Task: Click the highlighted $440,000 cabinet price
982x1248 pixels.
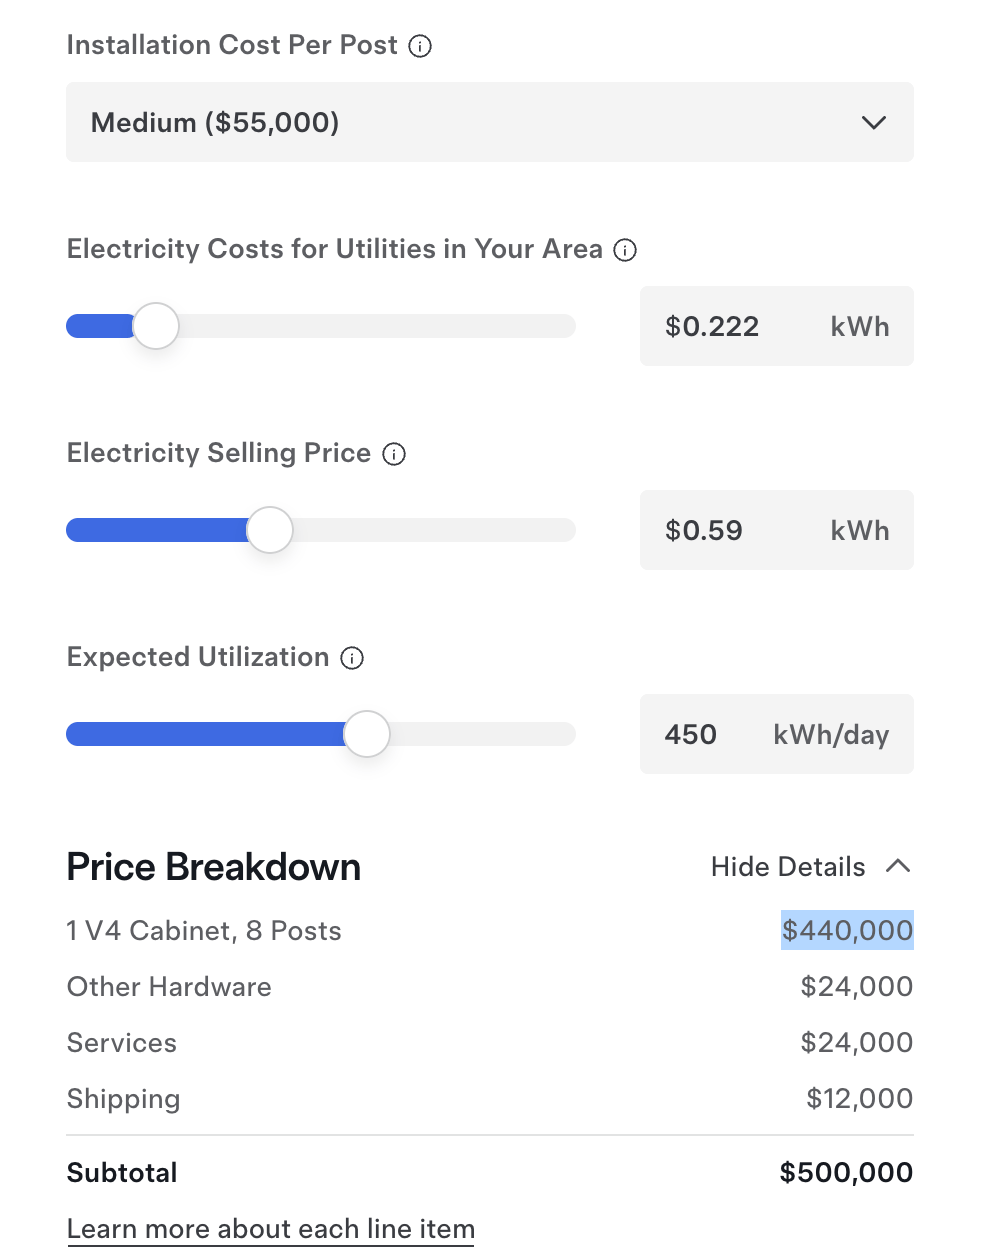Action: 847,931
